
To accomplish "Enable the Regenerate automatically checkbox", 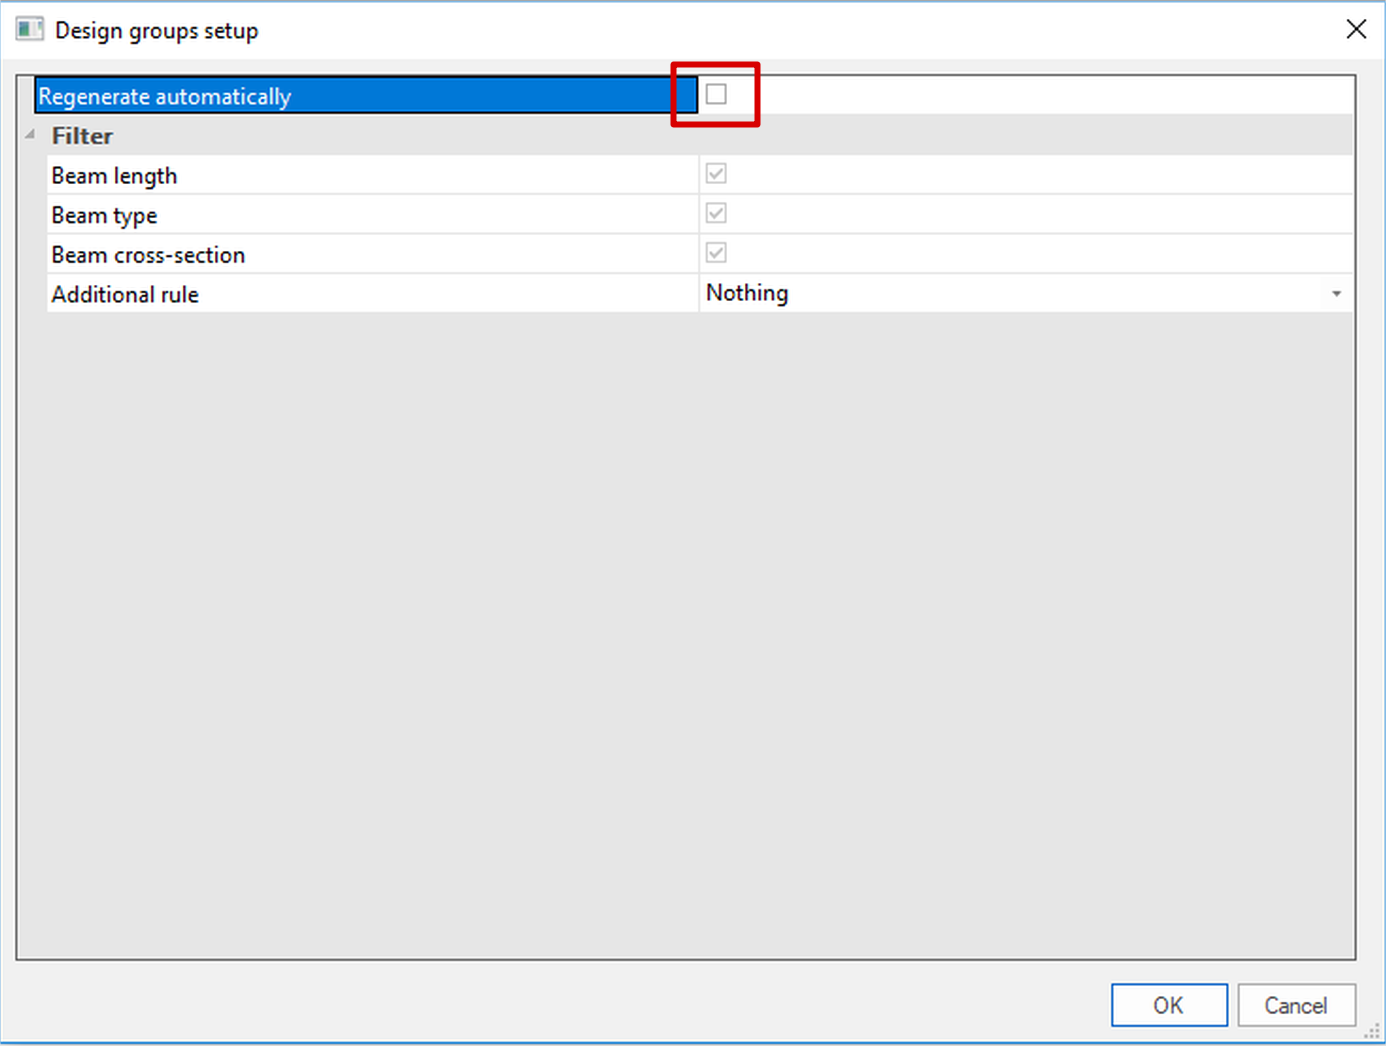I will pos(716,94).
